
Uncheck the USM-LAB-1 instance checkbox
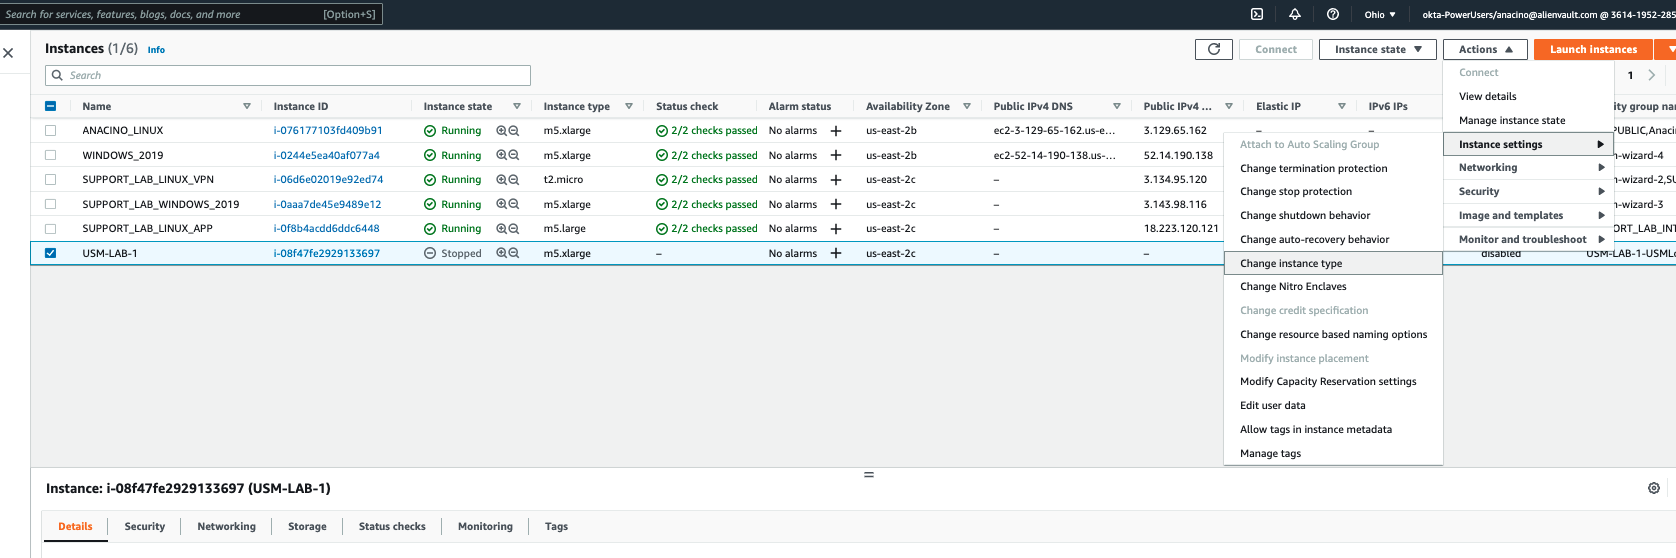pos(50,253)
